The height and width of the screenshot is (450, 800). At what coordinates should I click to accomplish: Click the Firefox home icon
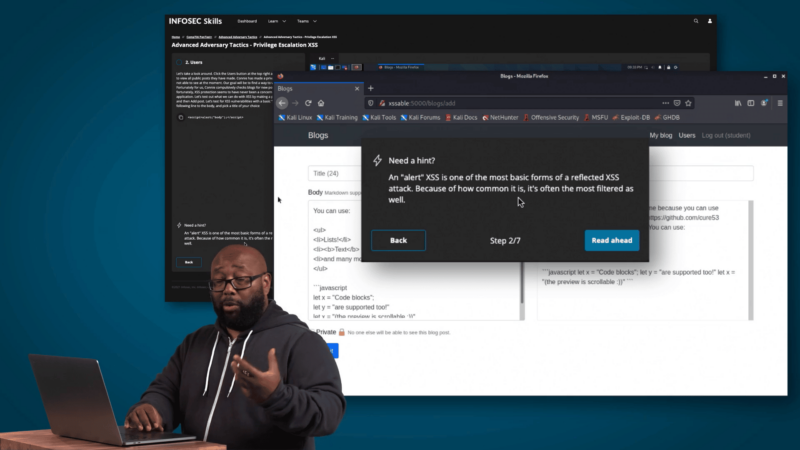pyautogui.click(x=320, y=103)
